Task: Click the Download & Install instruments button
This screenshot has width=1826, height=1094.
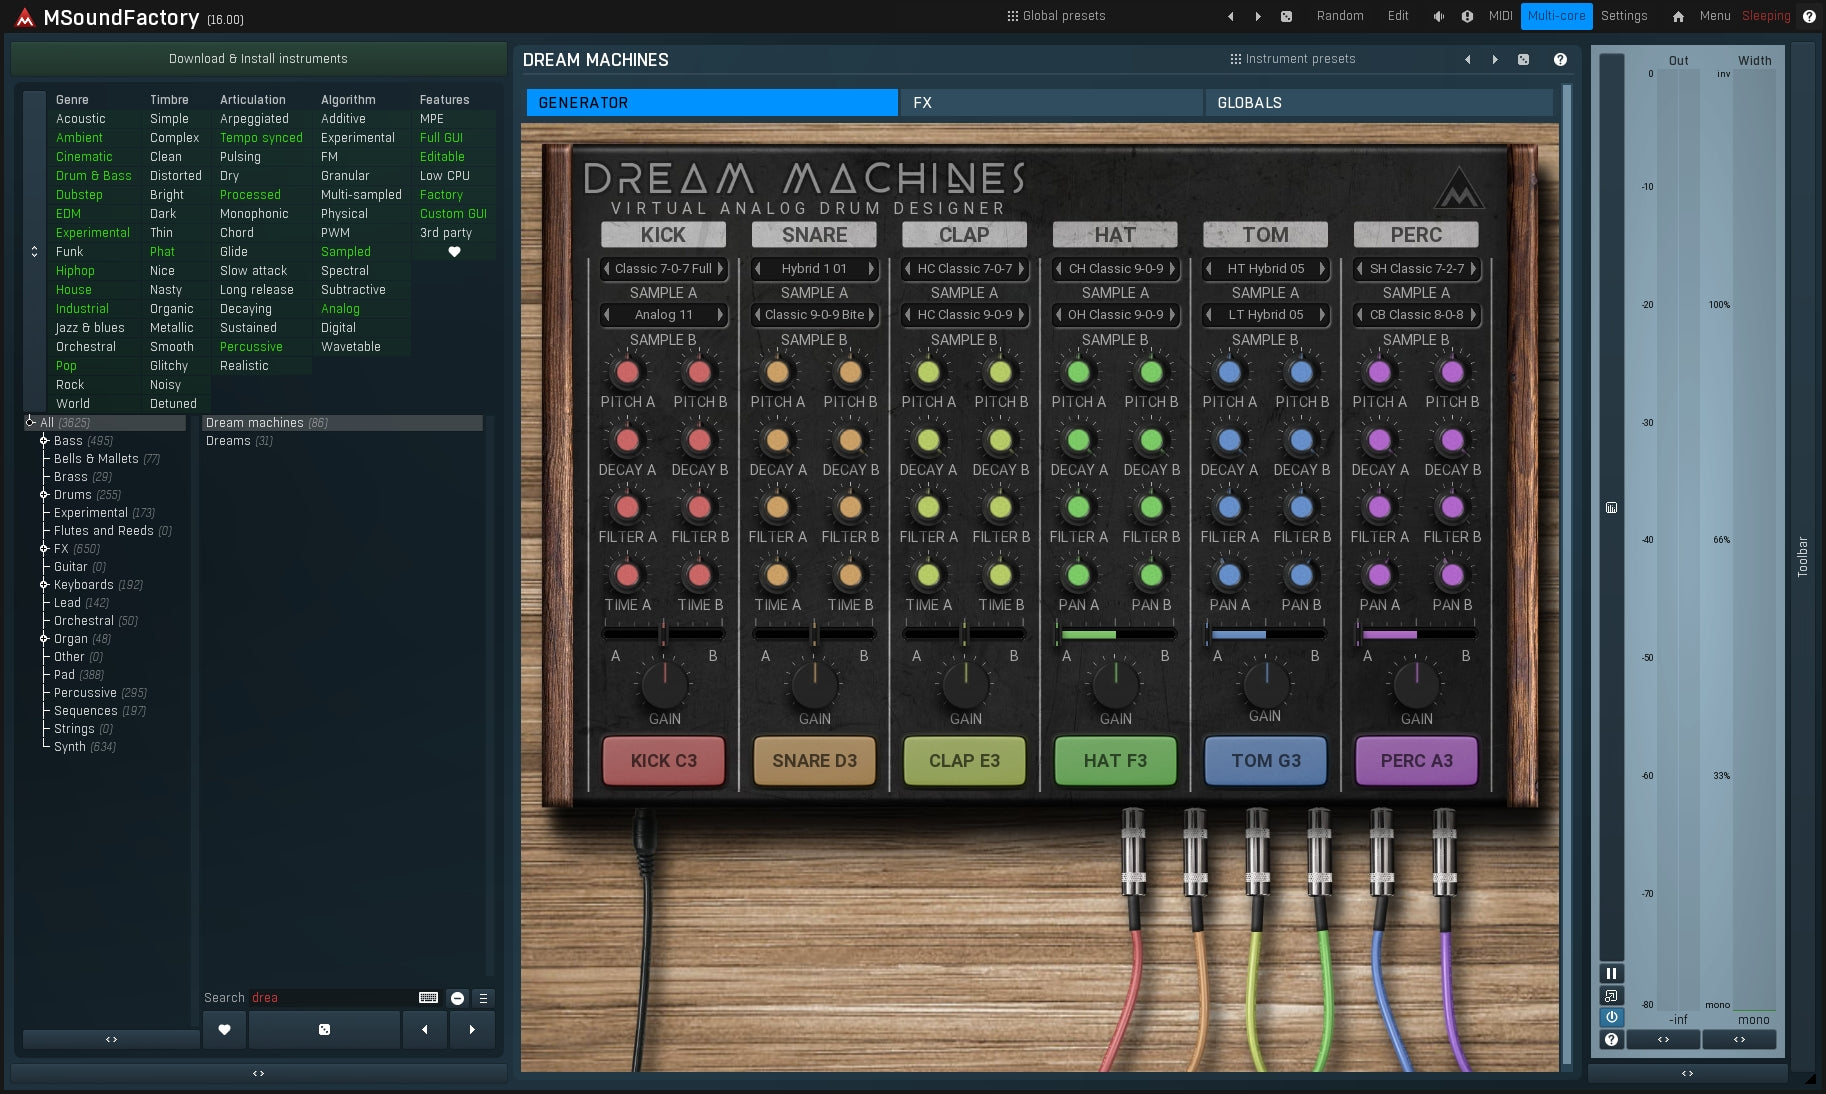Action: coord(257,58)
